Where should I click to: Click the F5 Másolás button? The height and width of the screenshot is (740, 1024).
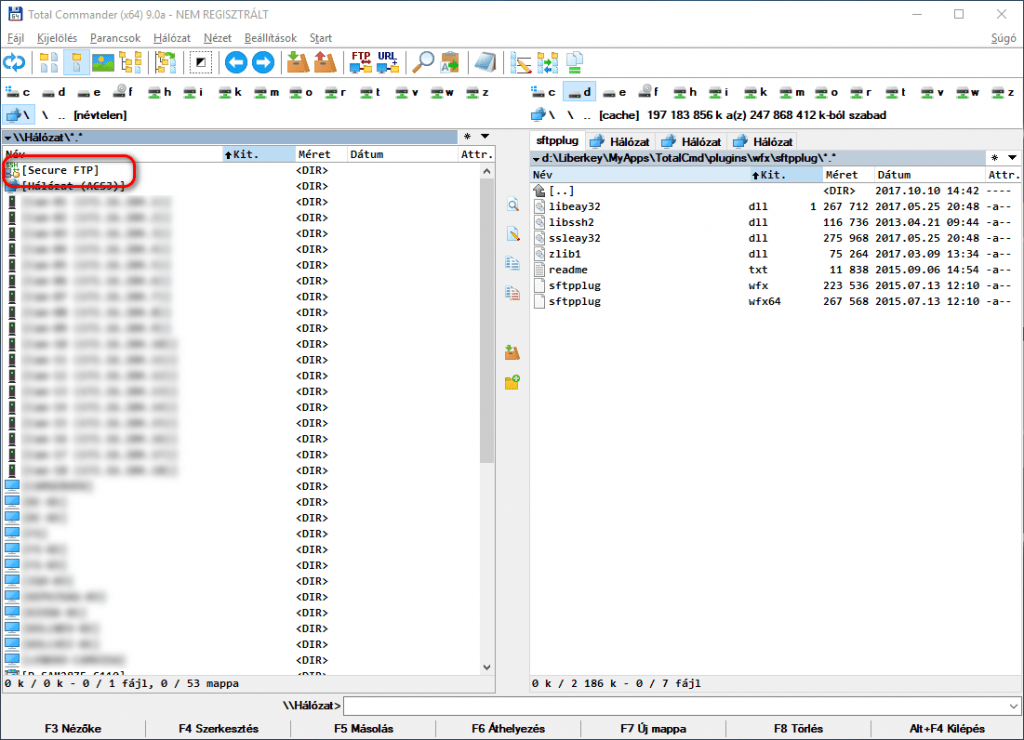[x=364, y=728]
